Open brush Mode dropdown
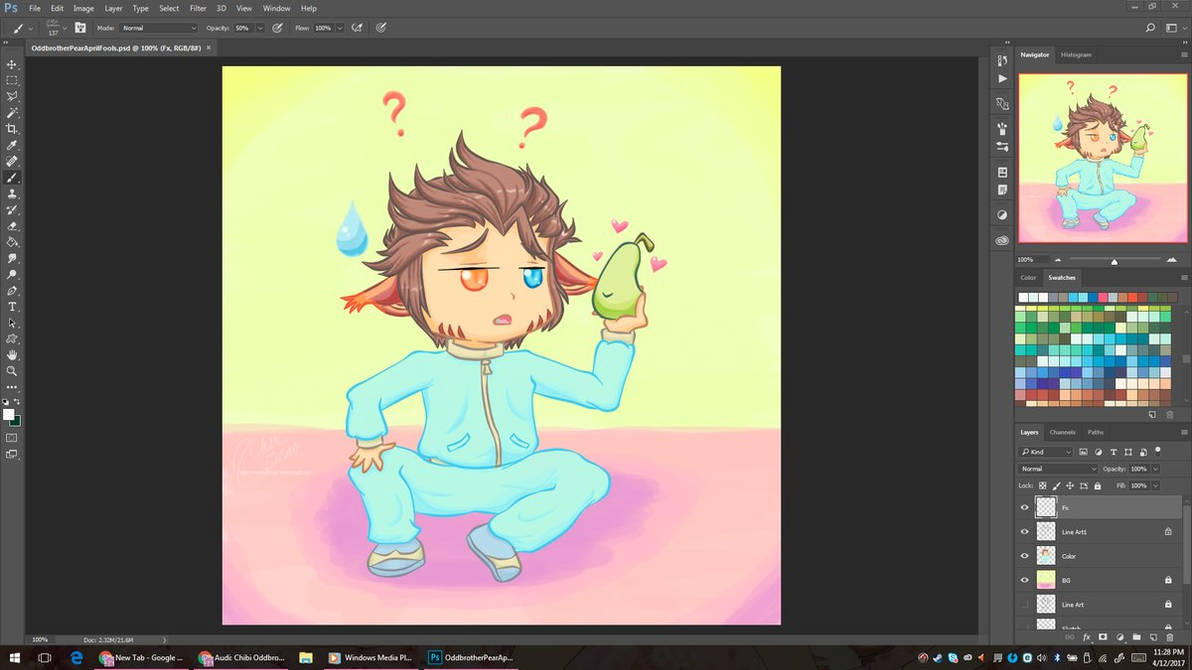Viewport: 1192px width, 670px height. (158, 28)
